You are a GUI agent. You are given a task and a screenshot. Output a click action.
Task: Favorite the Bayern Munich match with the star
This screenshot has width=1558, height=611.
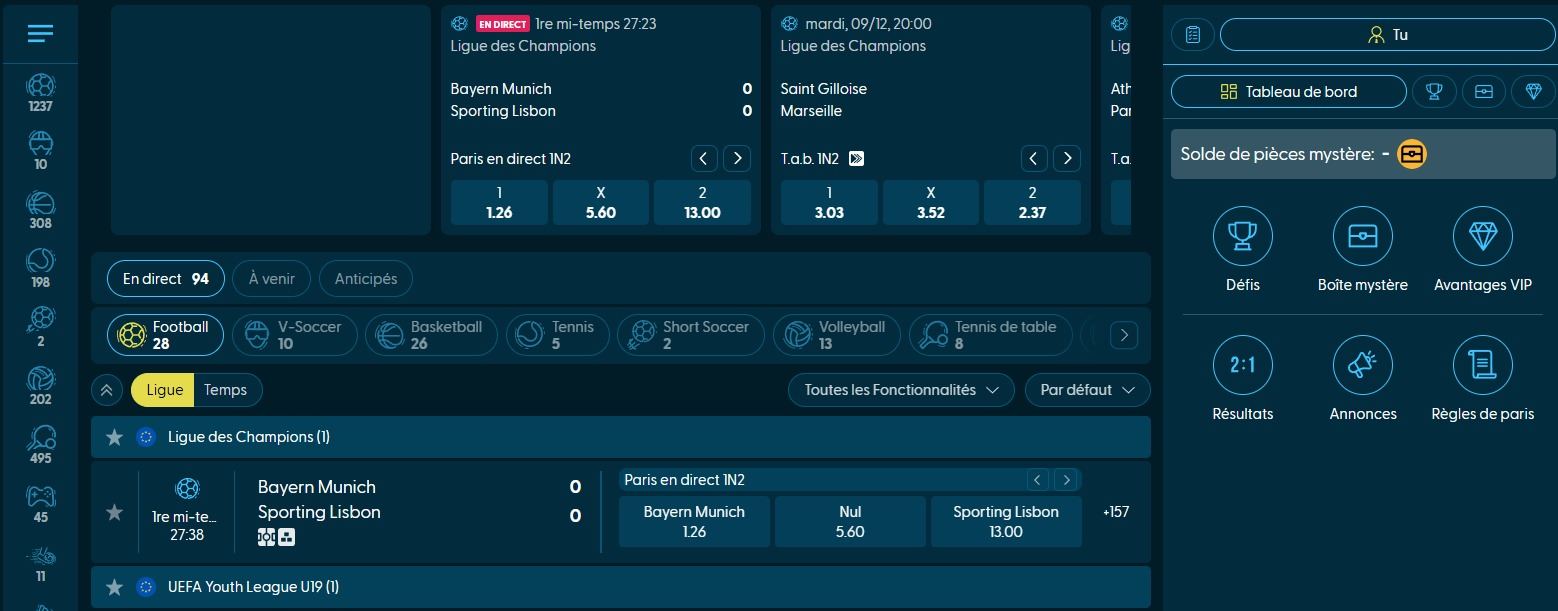114,511
